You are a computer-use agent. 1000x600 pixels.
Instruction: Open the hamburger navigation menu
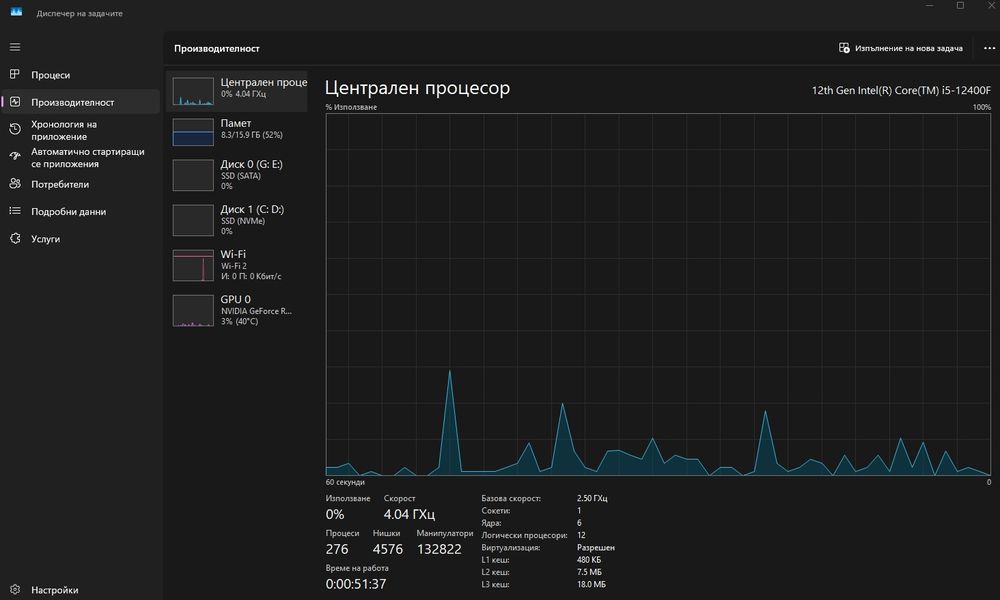[15, 47]
